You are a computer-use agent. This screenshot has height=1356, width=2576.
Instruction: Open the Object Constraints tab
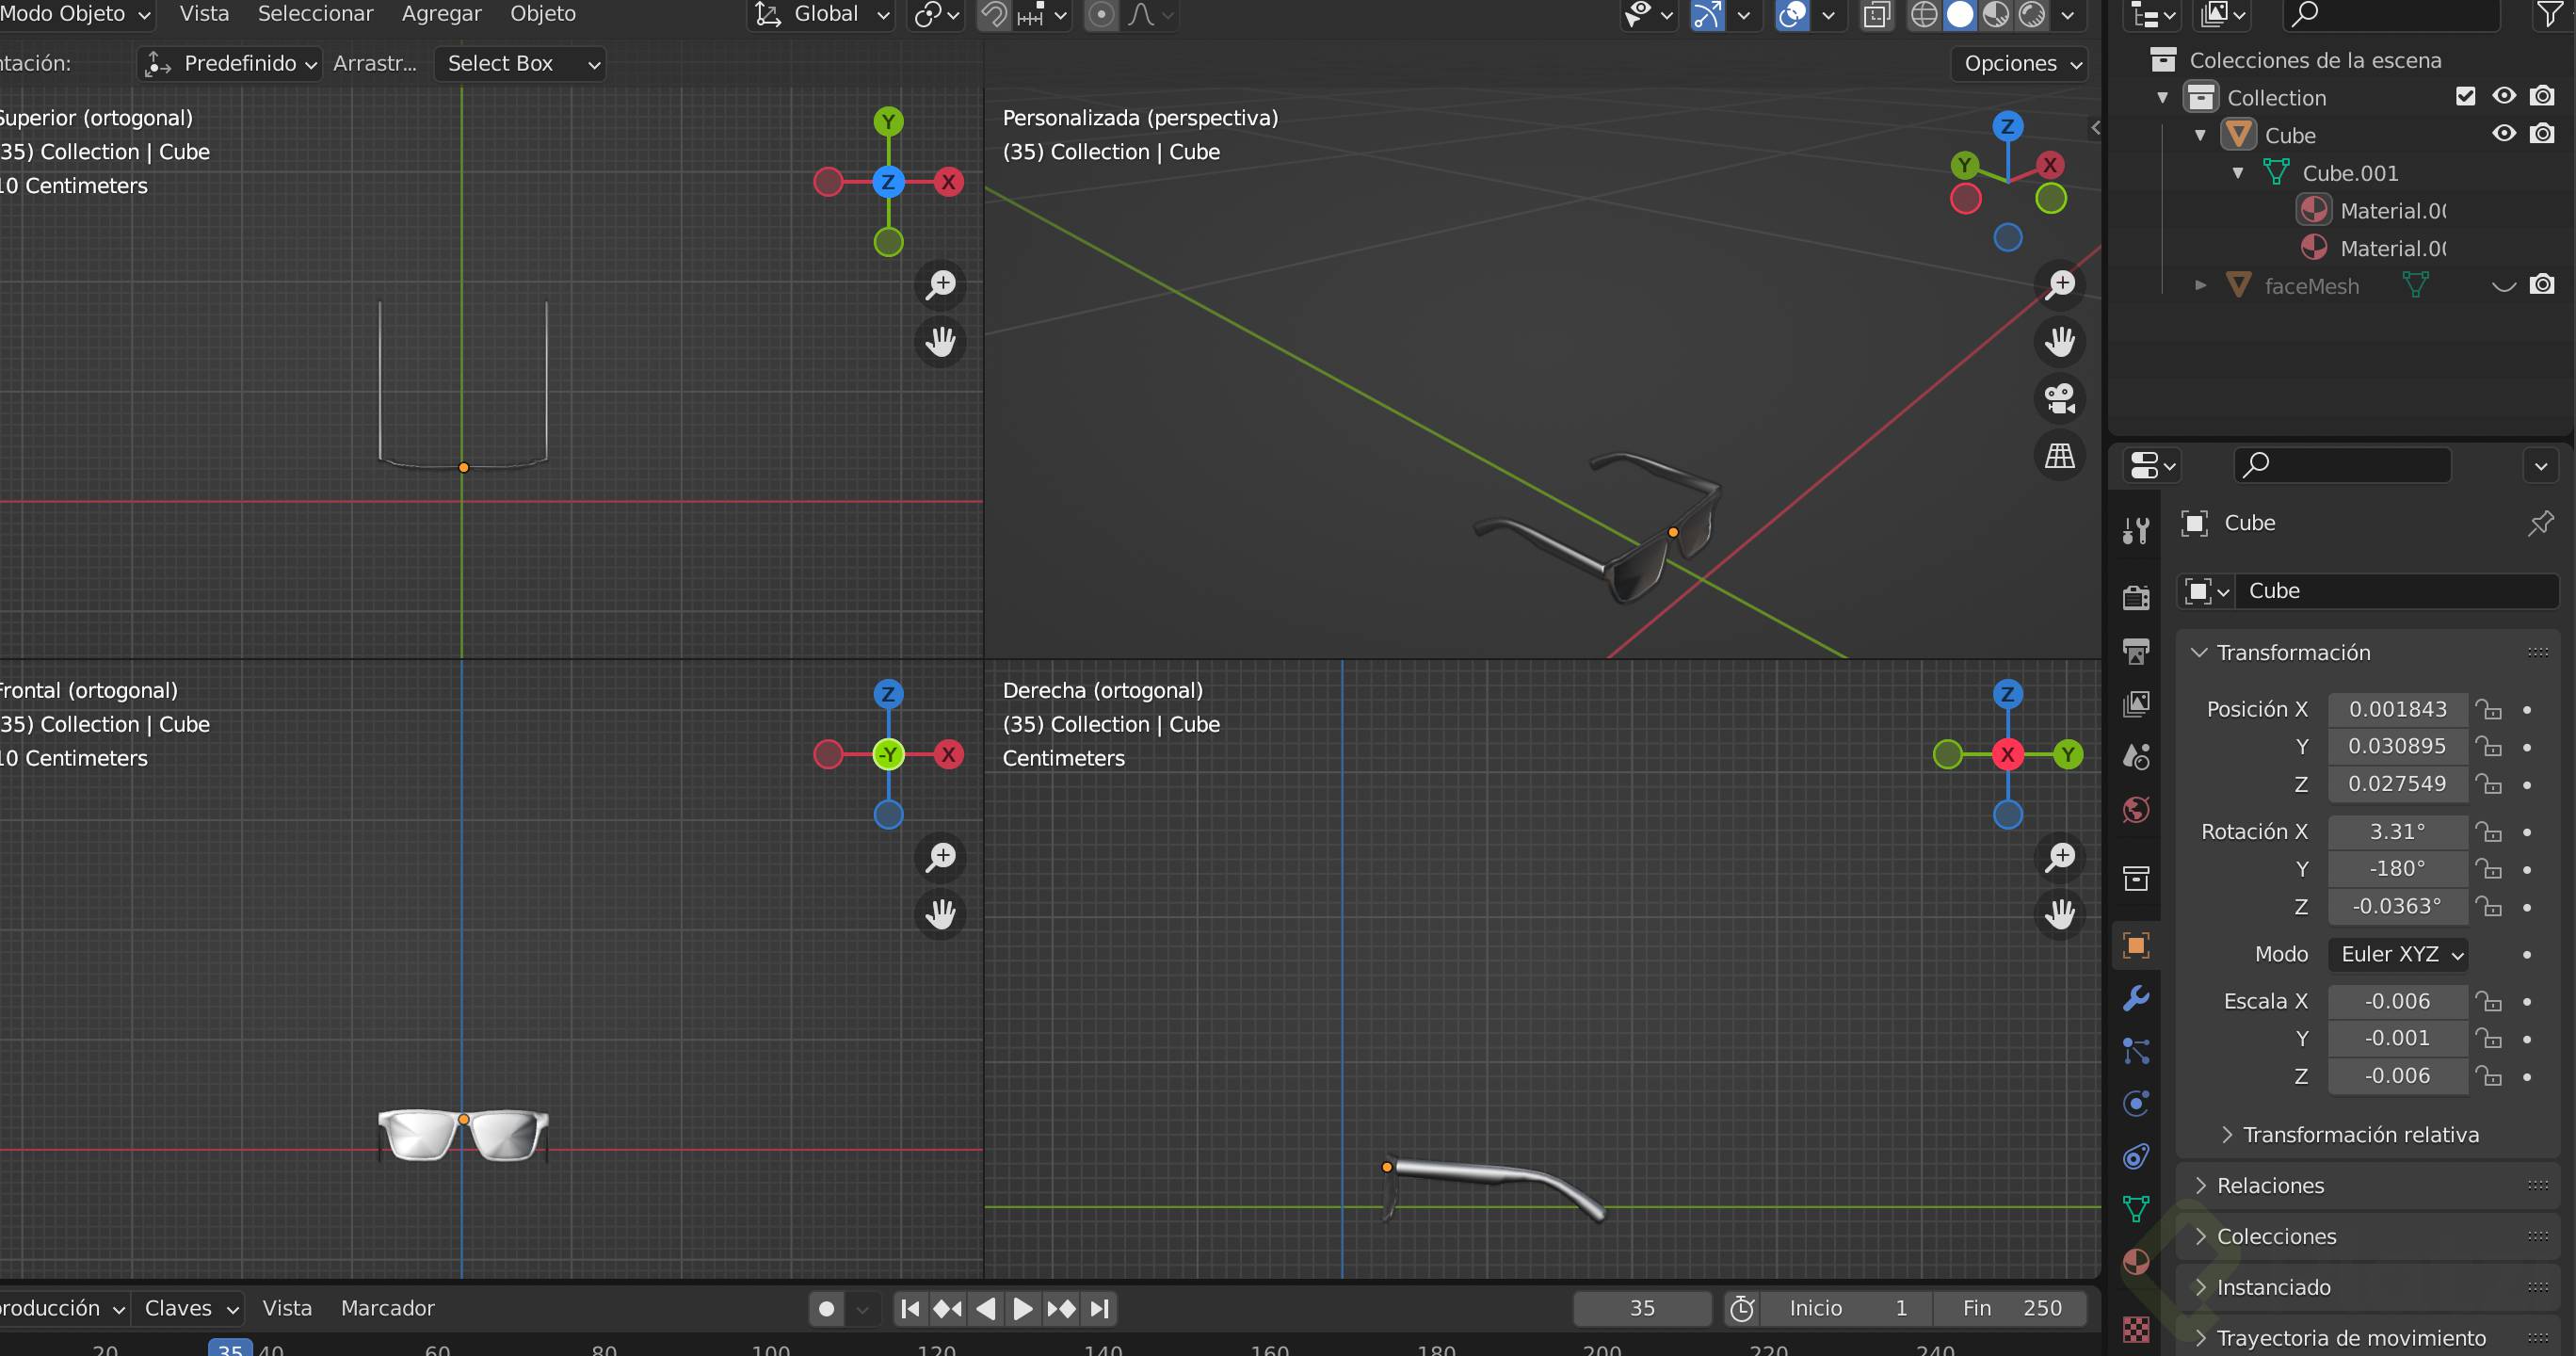point(2136,1157)
